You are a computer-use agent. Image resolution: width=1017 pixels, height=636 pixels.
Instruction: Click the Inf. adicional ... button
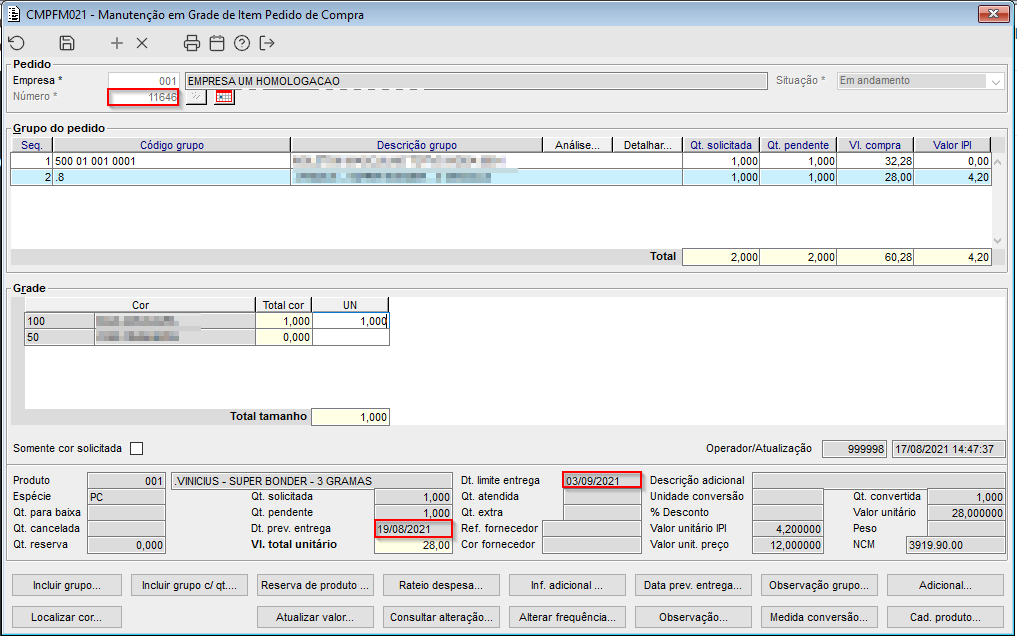(567, 585)
